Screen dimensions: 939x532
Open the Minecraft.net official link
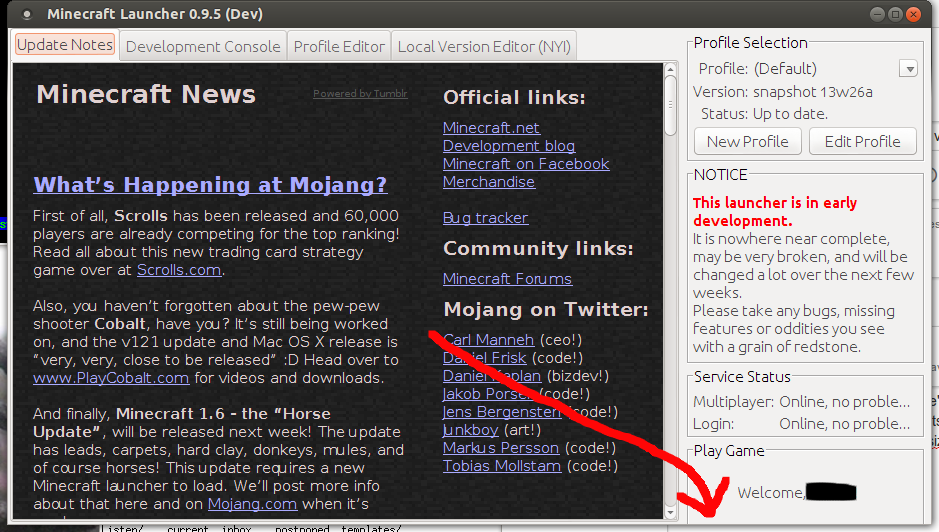(491, 128)
